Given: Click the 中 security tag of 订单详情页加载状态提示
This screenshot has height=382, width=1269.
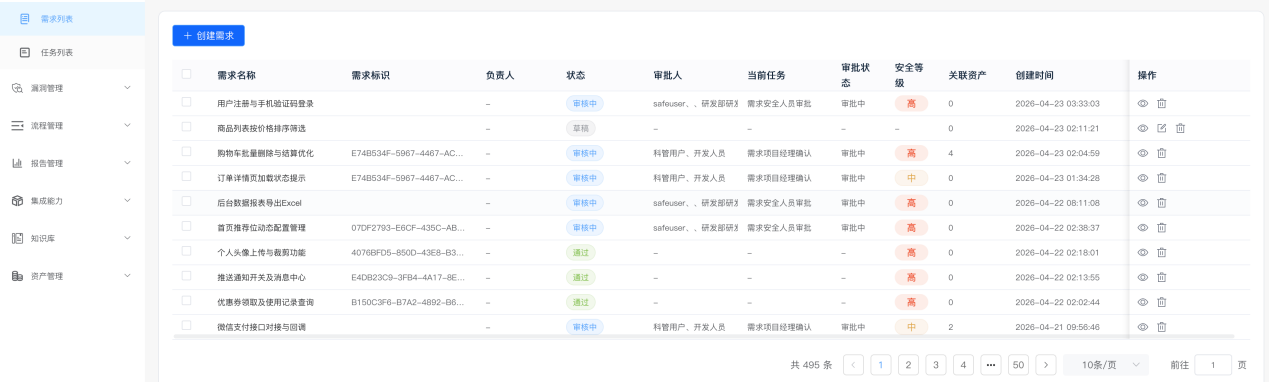Looking at the screenshot, I should (x=911, y=178).
